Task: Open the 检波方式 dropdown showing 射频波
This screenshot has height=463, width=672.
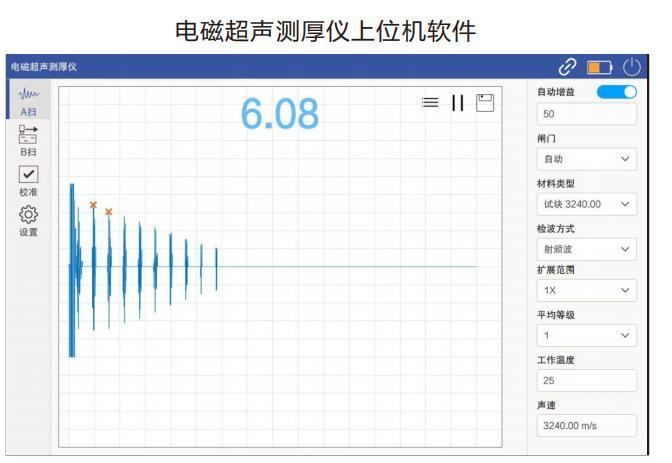Action: tap(586, 249)
